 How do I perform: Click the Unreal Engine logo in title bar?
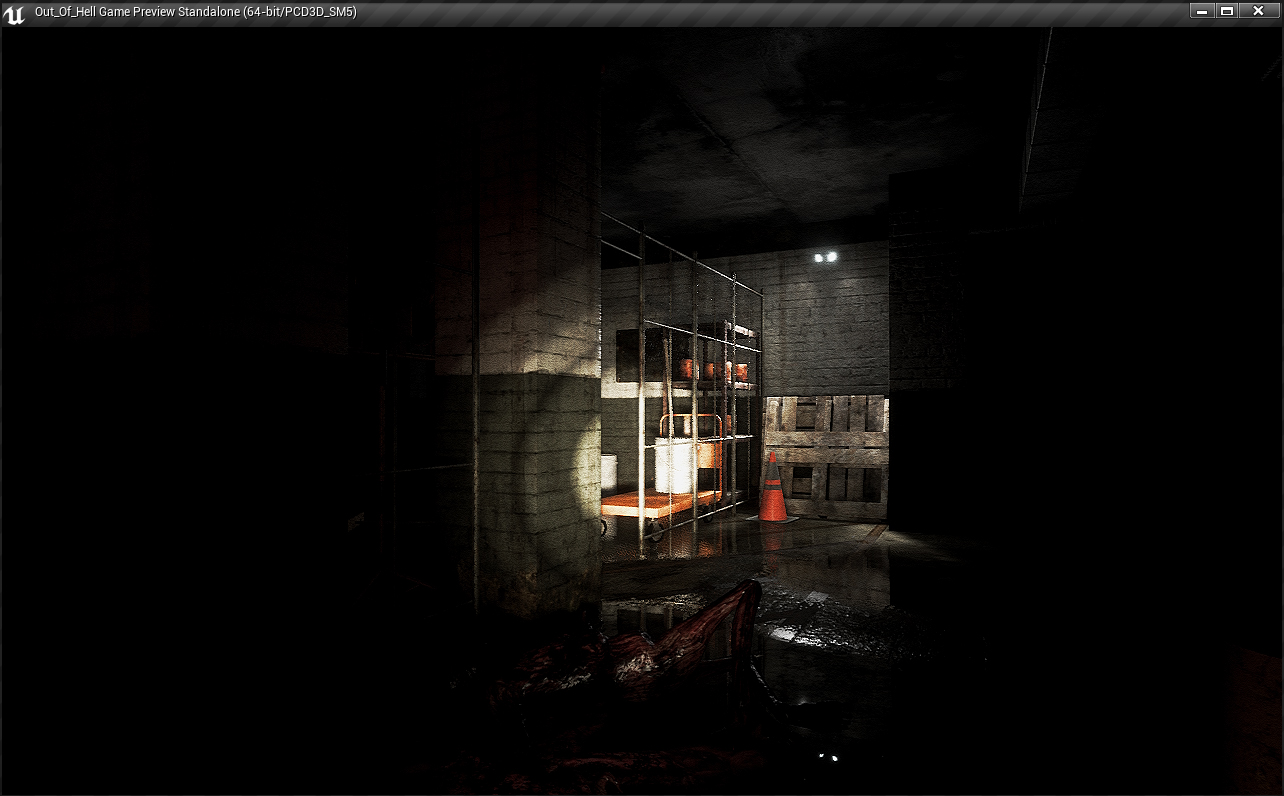(14, 13)
